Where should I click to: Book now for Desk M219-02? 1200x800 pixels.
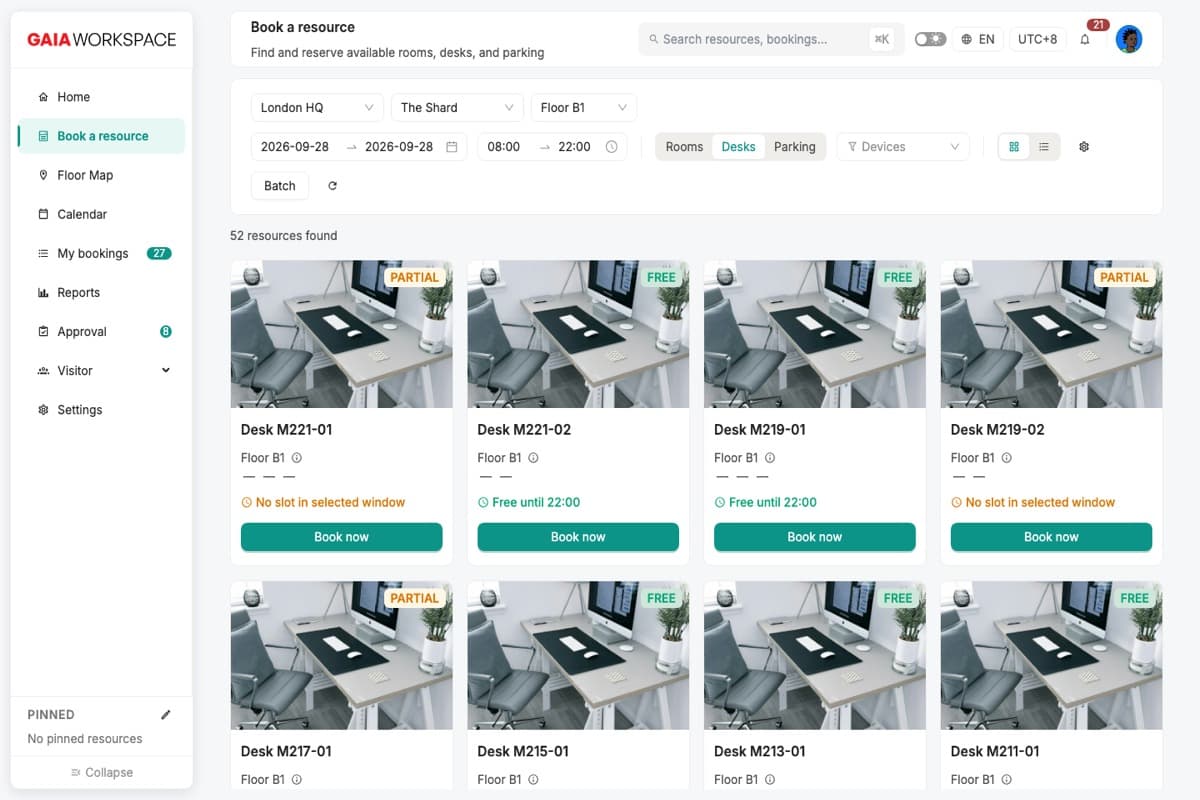pos(1051,537)
